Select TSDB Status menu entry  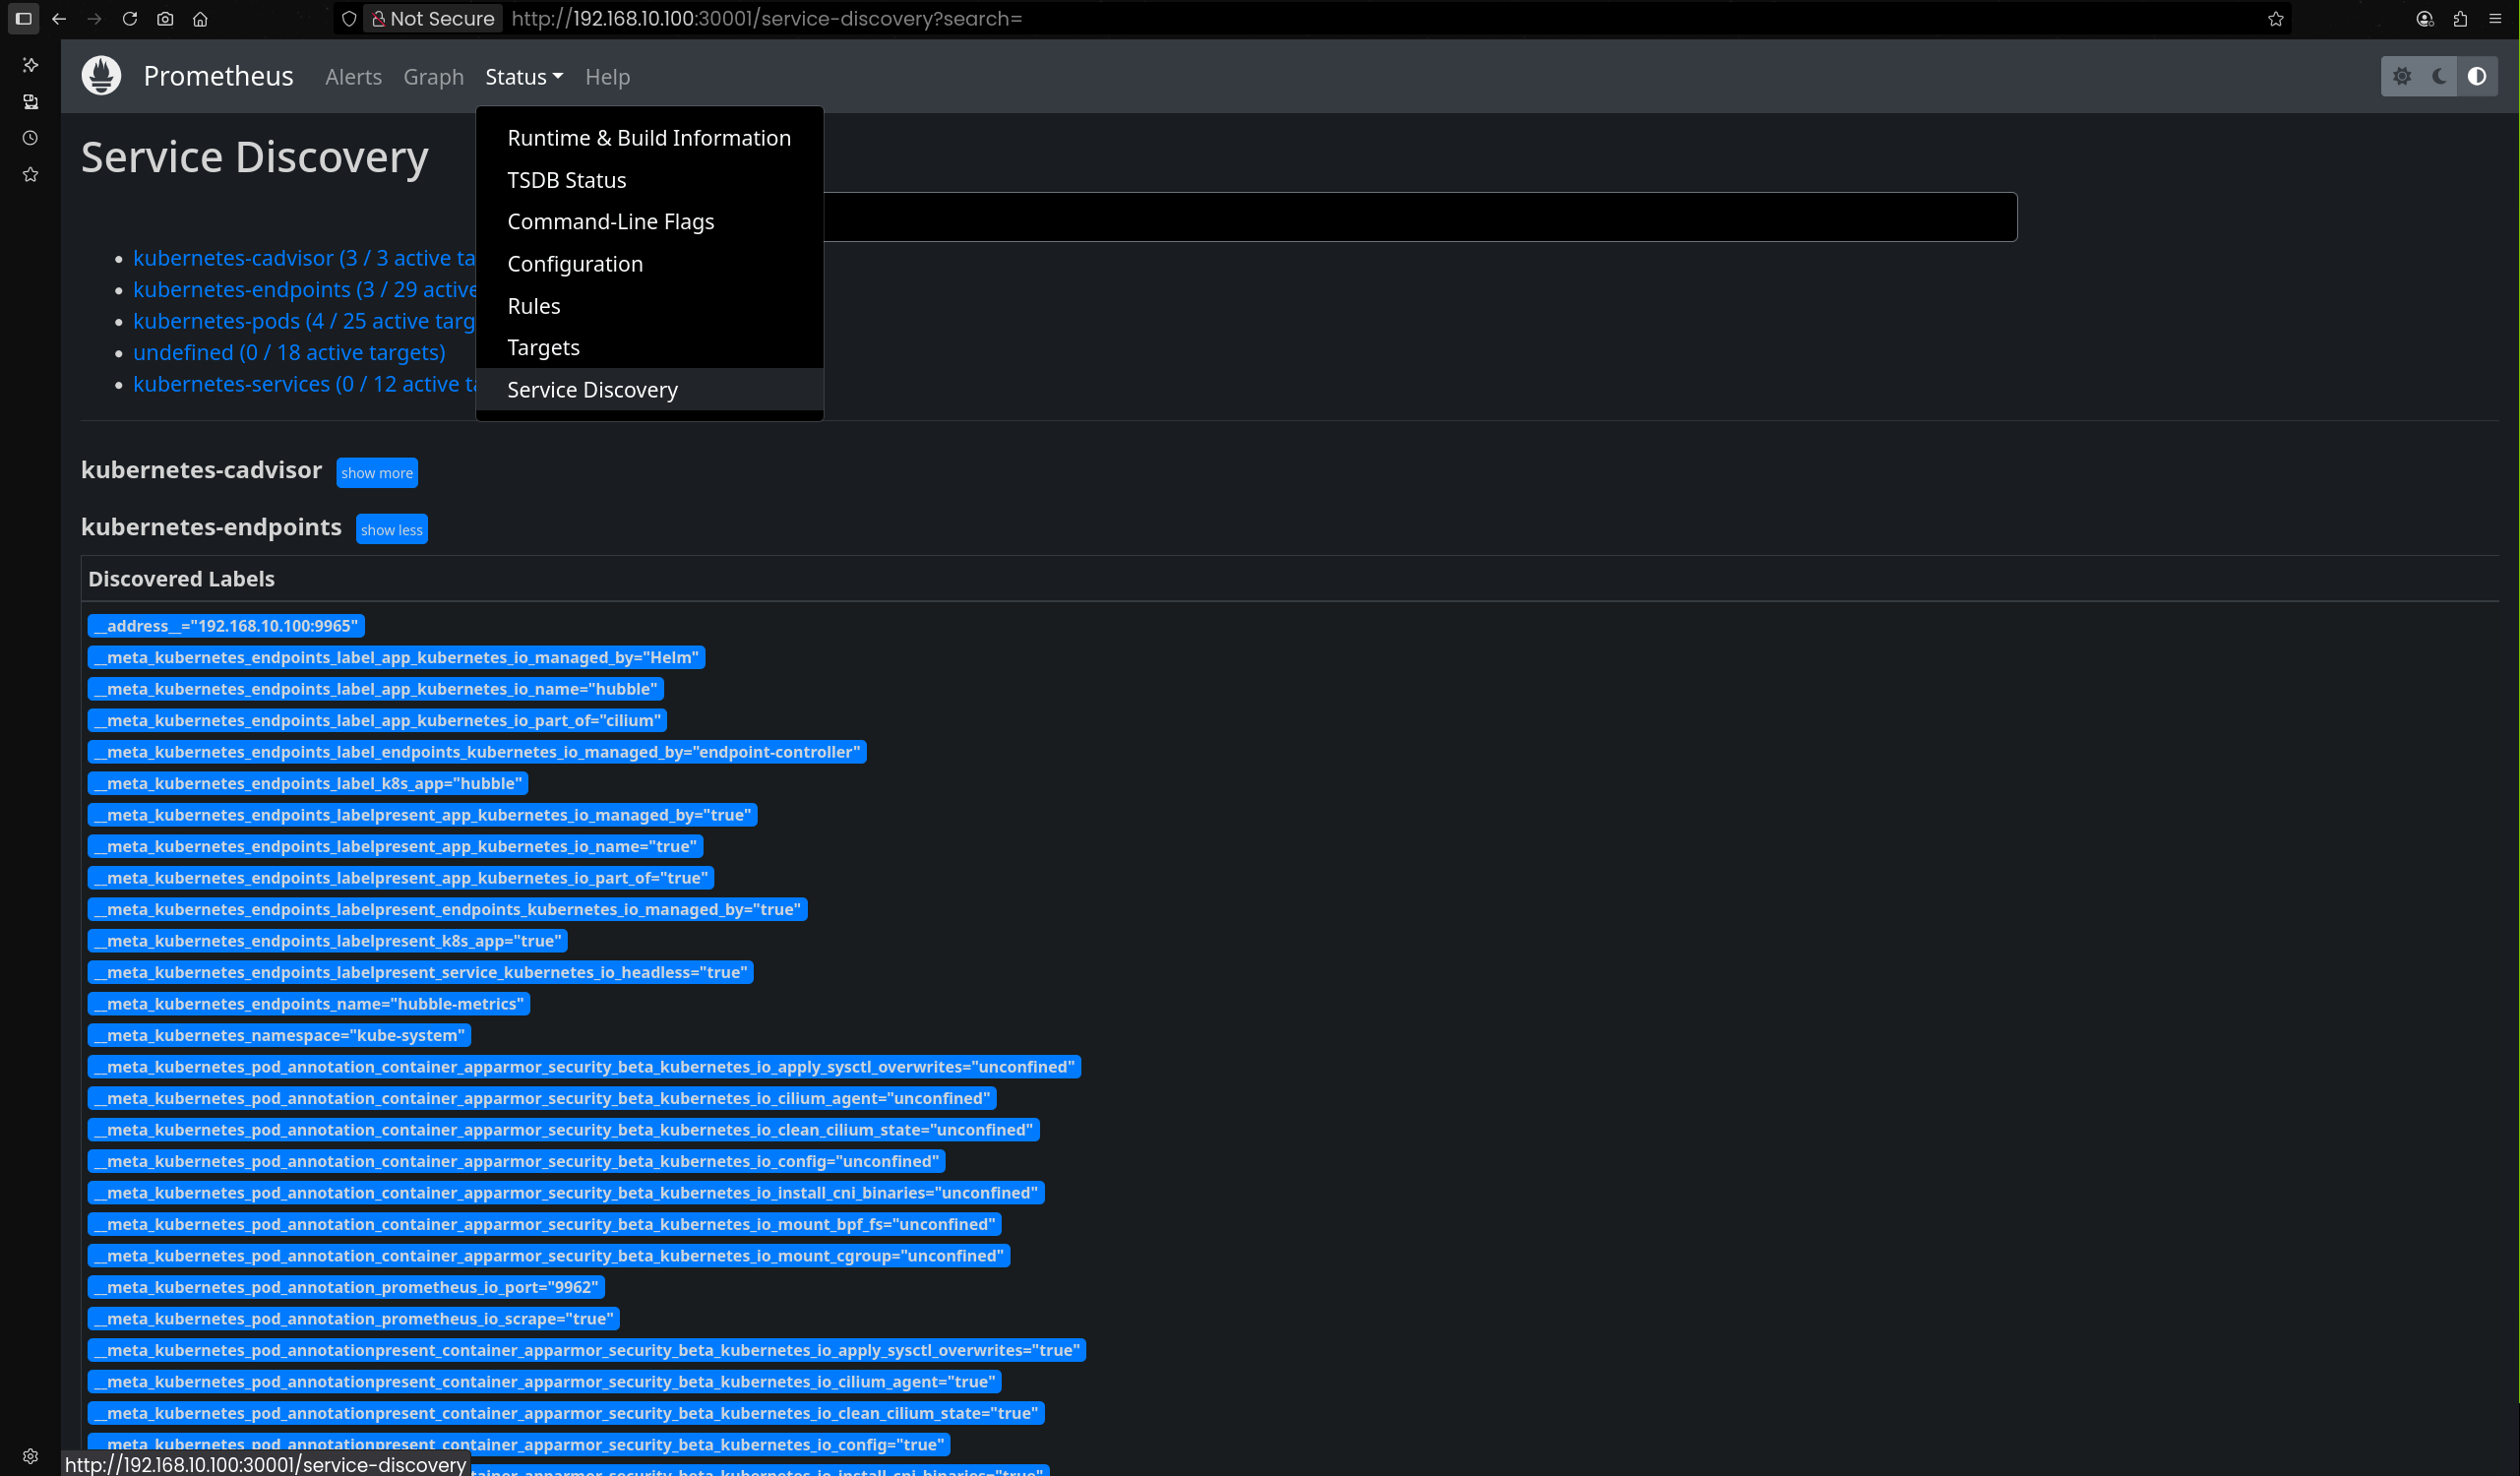tap(649, 180)
